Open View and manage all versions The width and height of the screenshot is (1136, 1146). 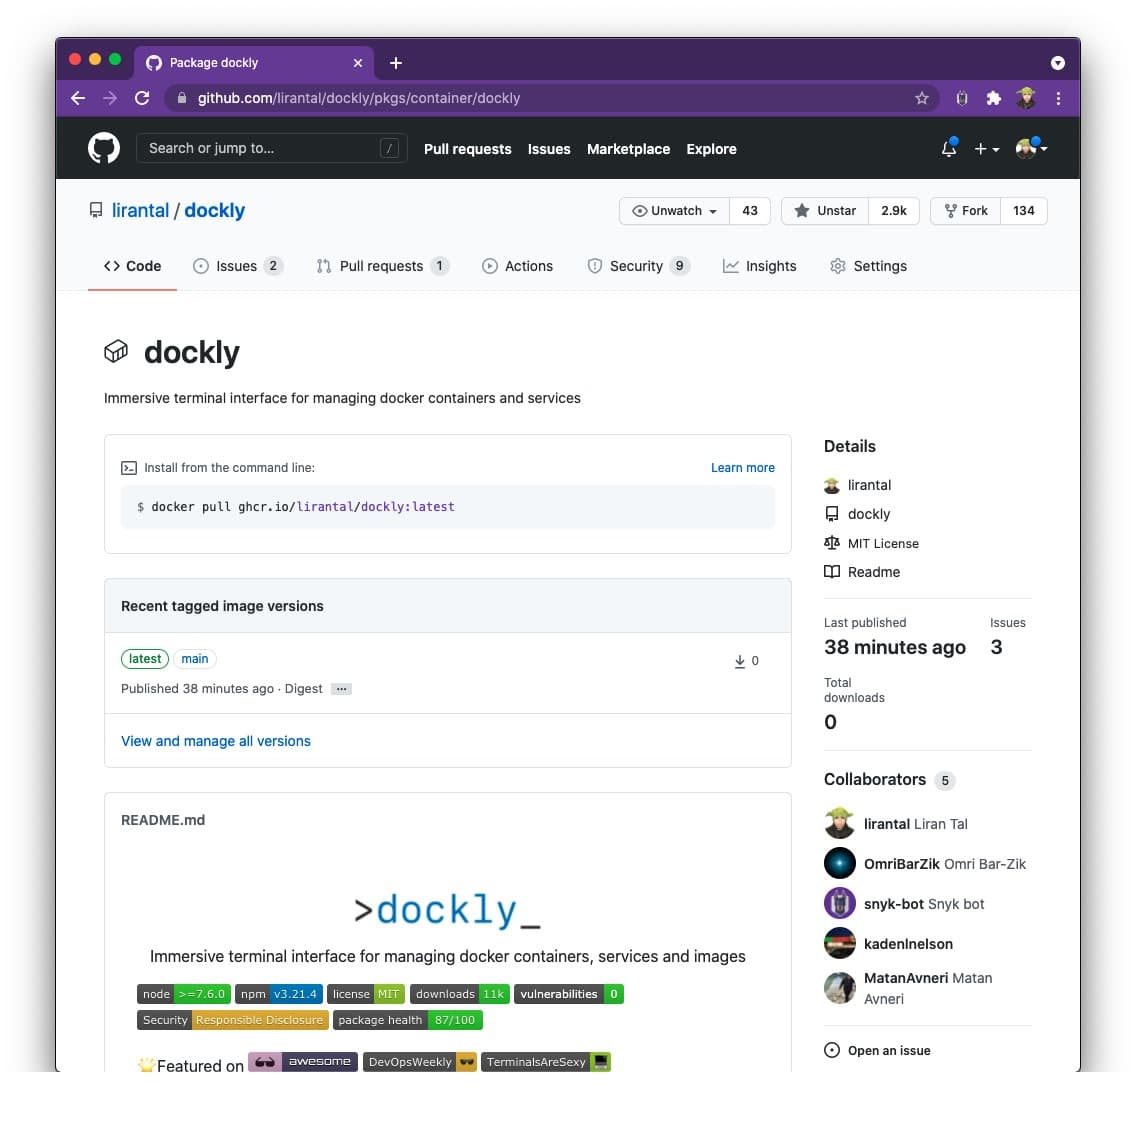tap(216, 741)
